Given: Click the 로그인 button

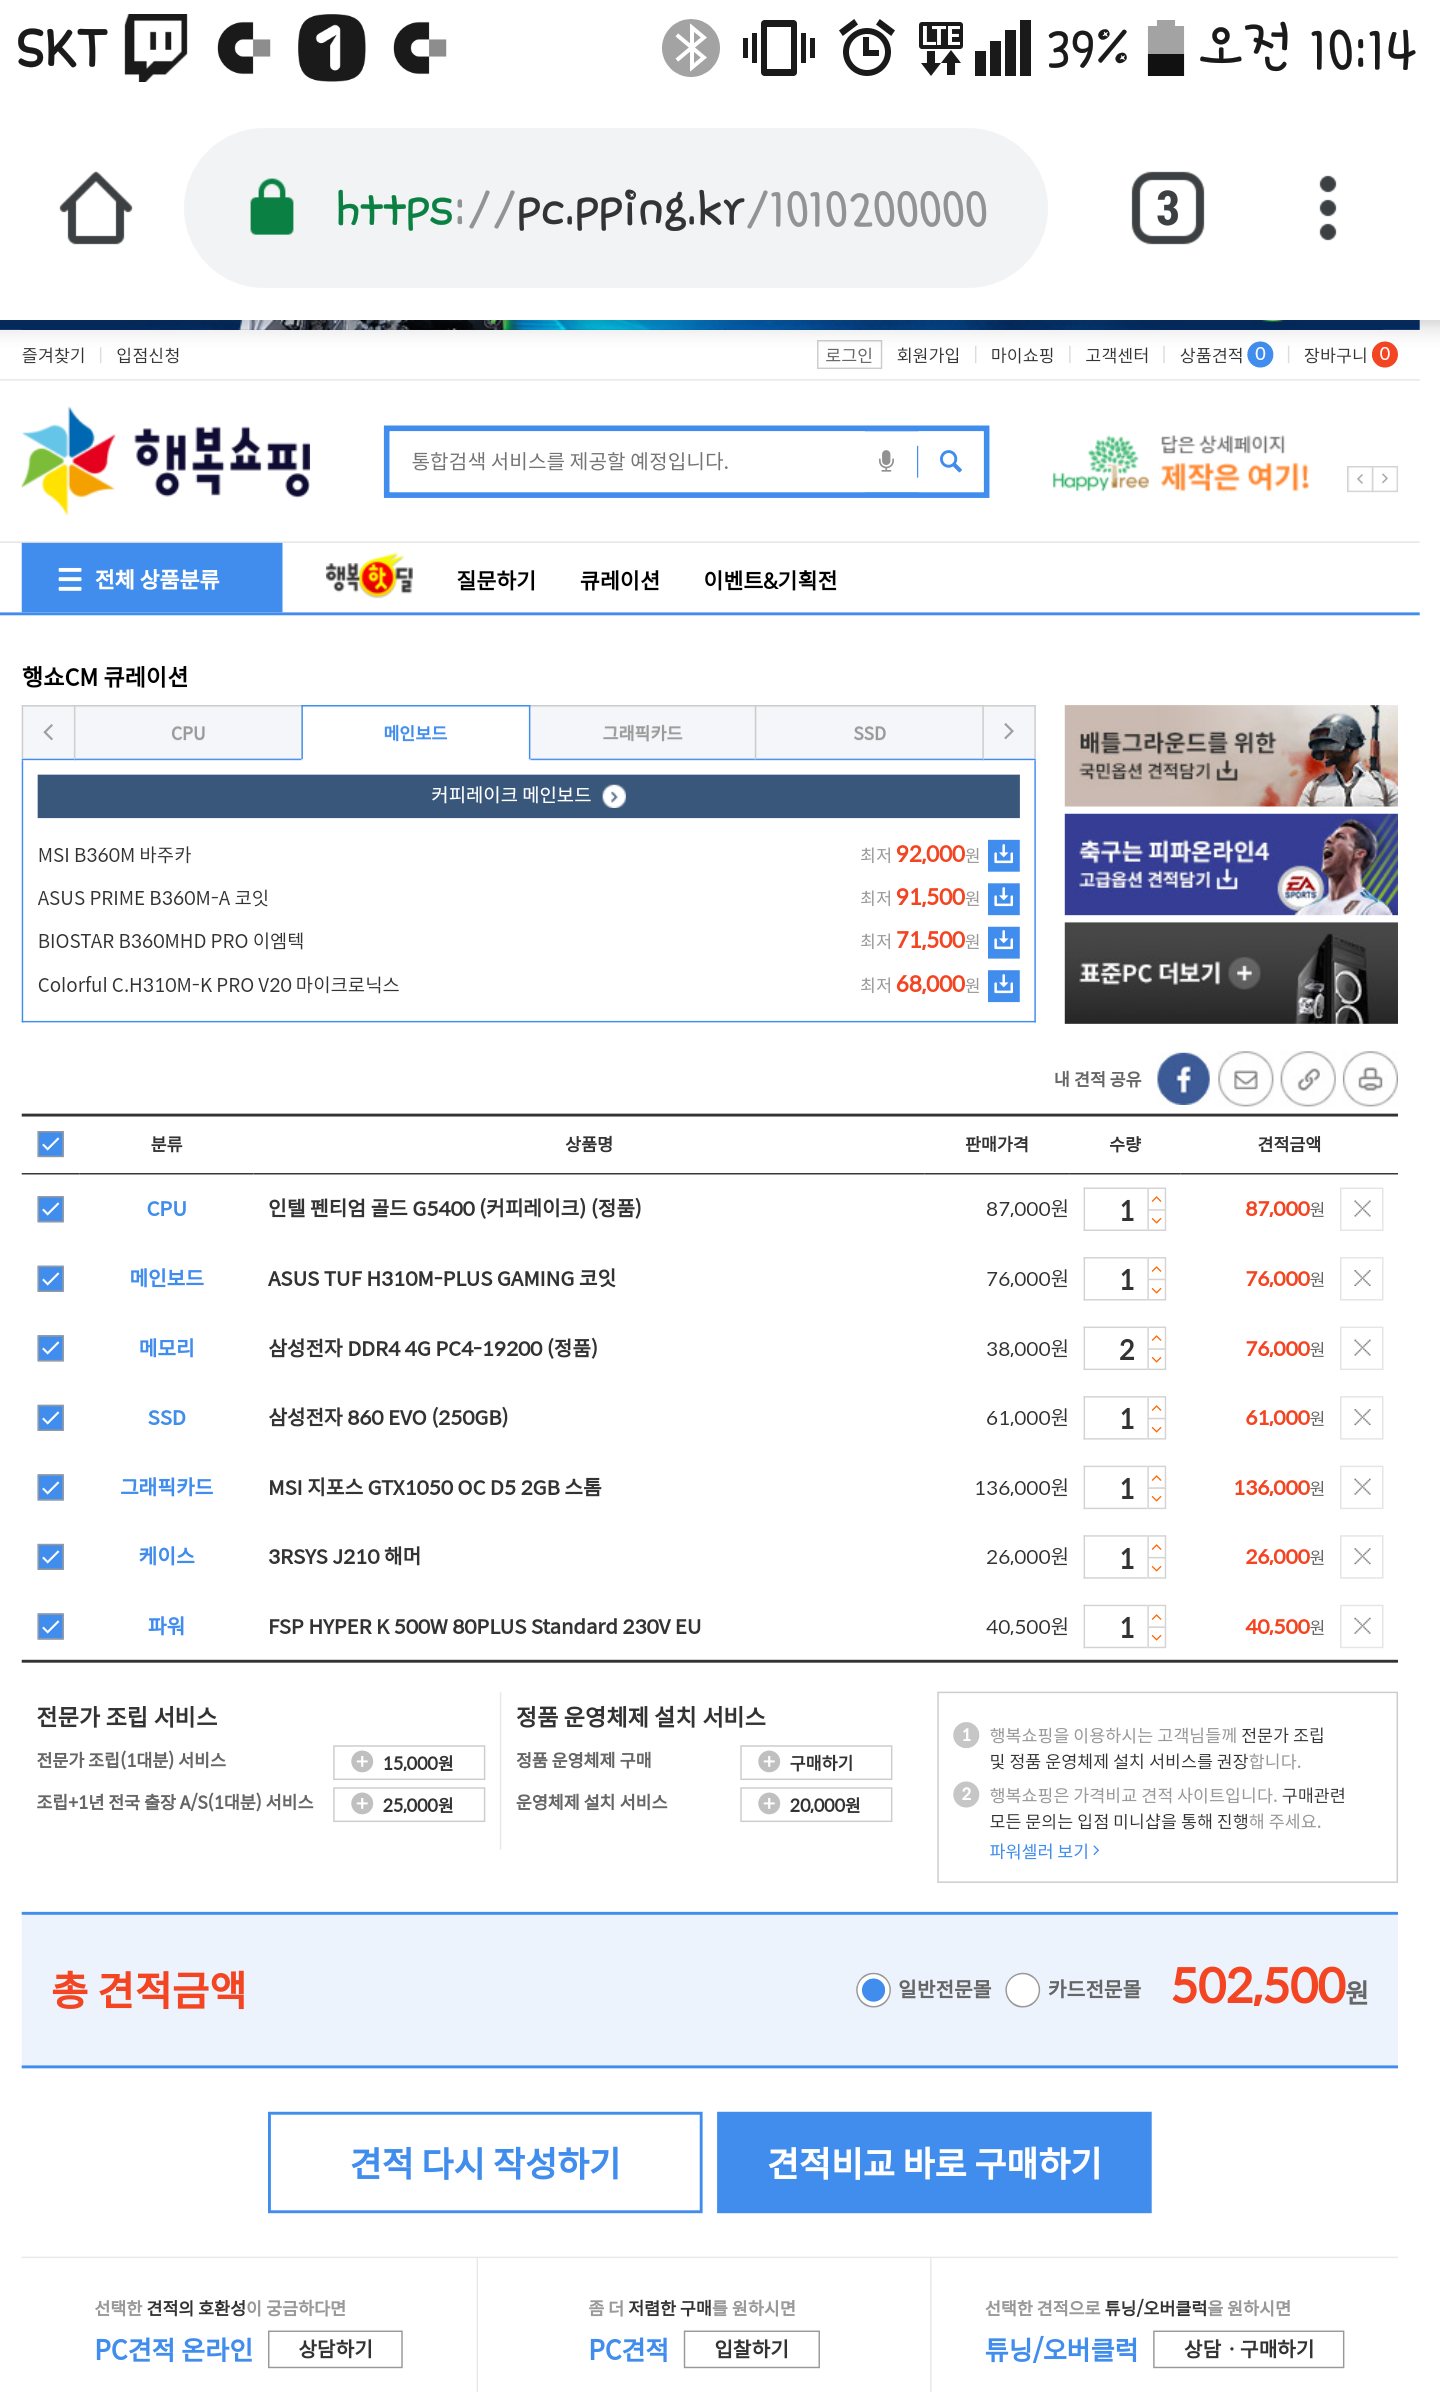Looking at the screenshot, I should pos(849,355).
